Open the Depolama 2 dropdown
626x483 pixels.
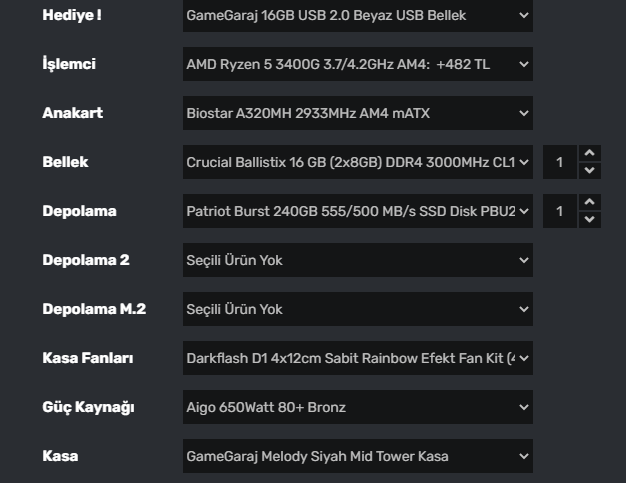coord(357,260)
